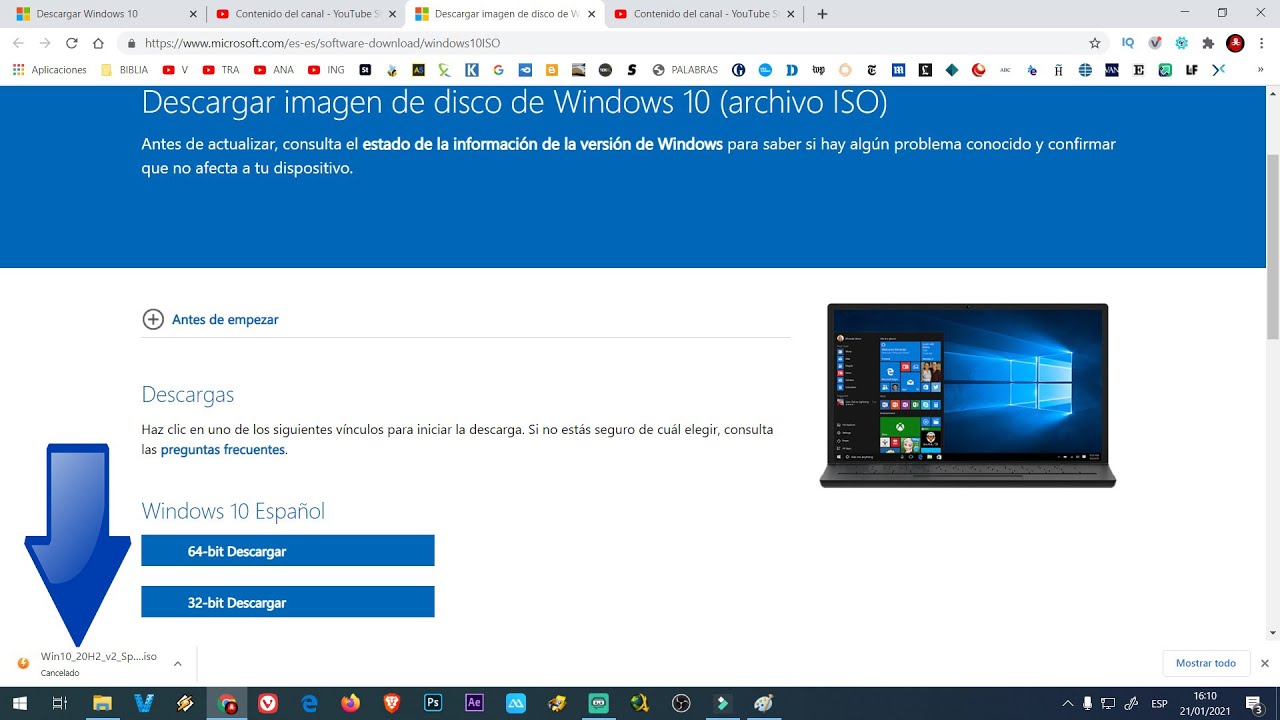Open OBS Studio from the taskbar
The width and height of the screenshot is (1280, 720).
(681, 703)
